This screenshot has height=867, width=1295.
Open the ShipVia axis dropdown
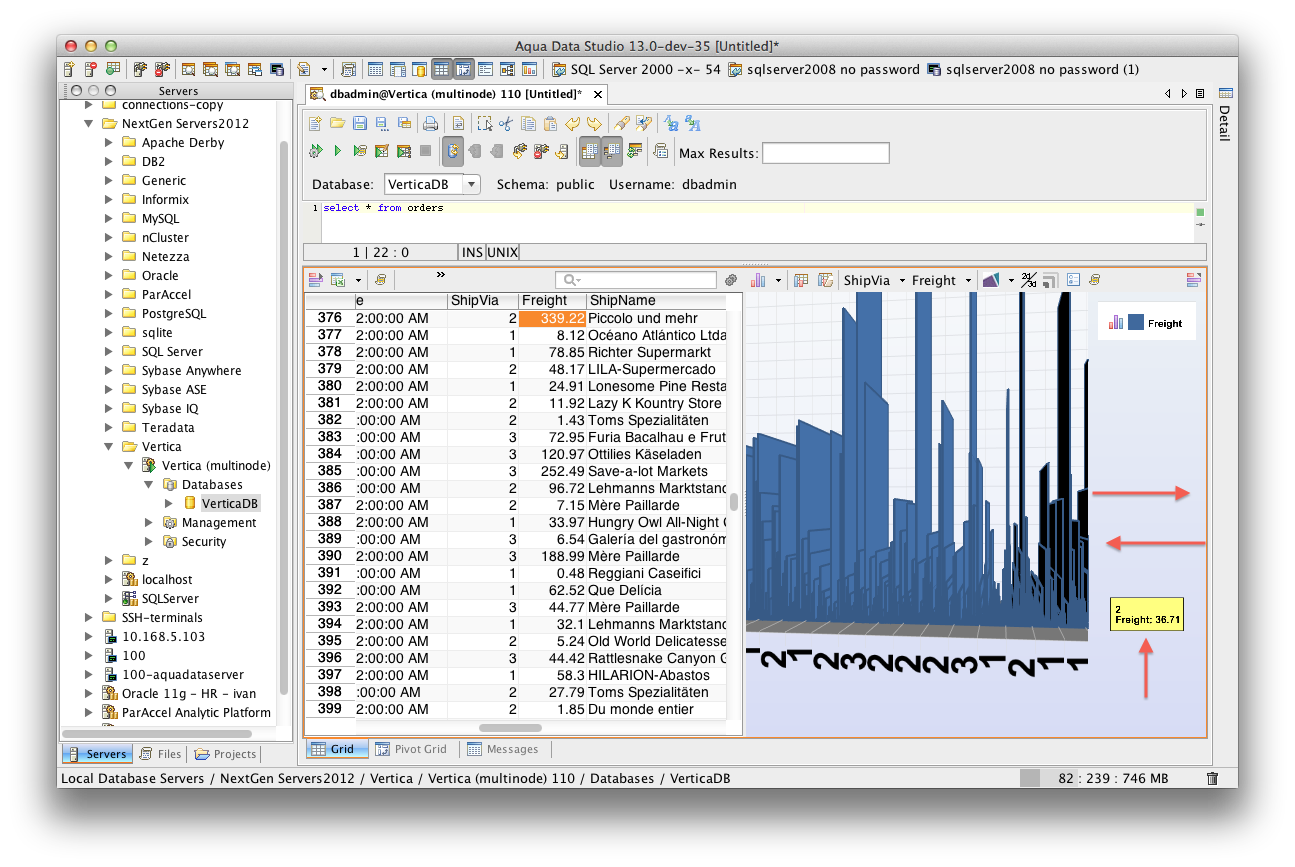tap(874, 281)
